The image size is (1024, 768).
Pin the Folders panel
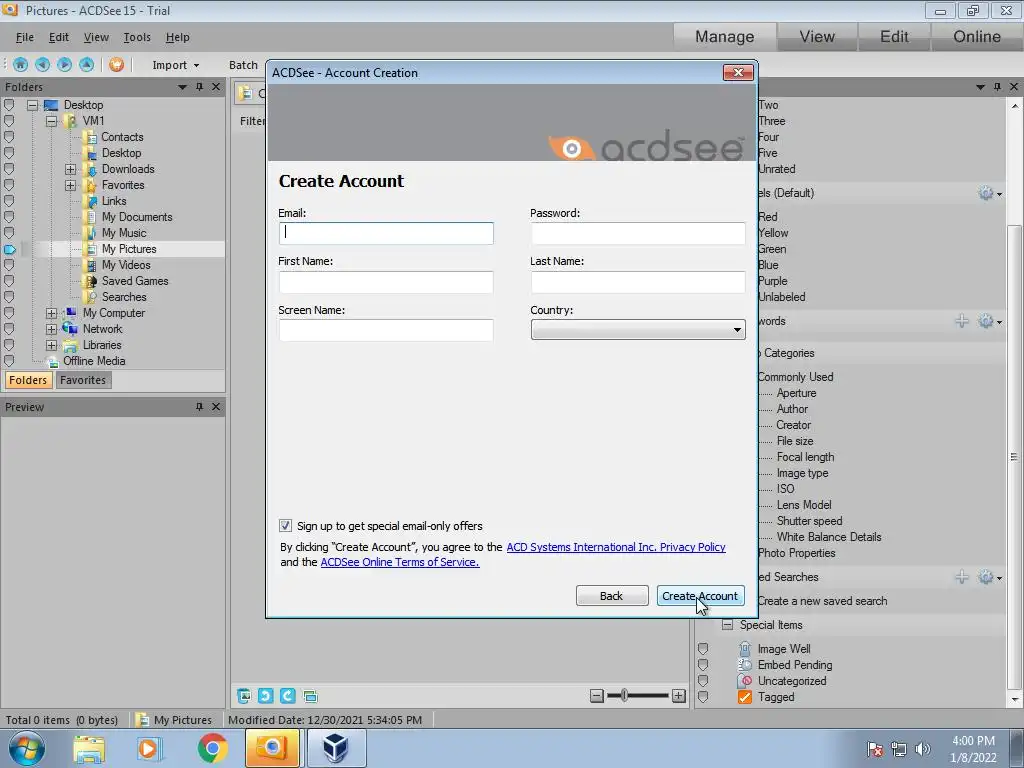point(200,87)
